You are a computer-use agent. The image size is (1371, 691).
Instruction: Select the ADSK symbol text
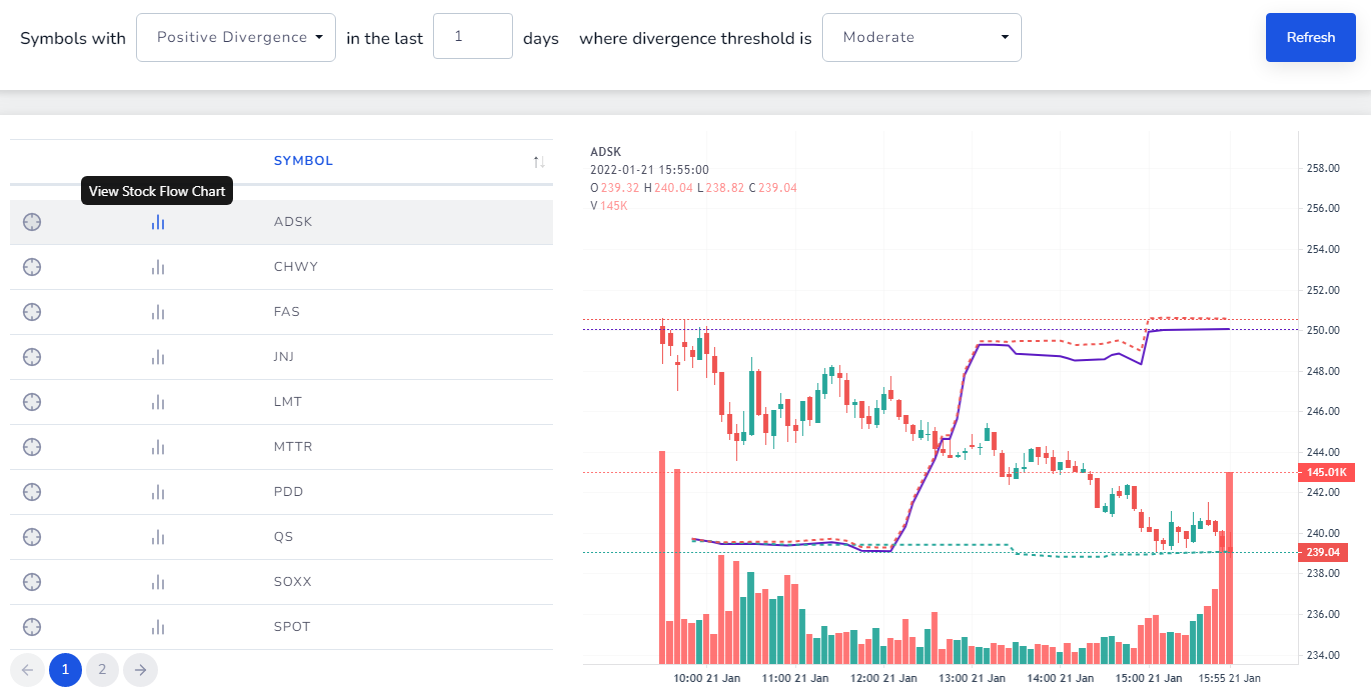point(293,222)
